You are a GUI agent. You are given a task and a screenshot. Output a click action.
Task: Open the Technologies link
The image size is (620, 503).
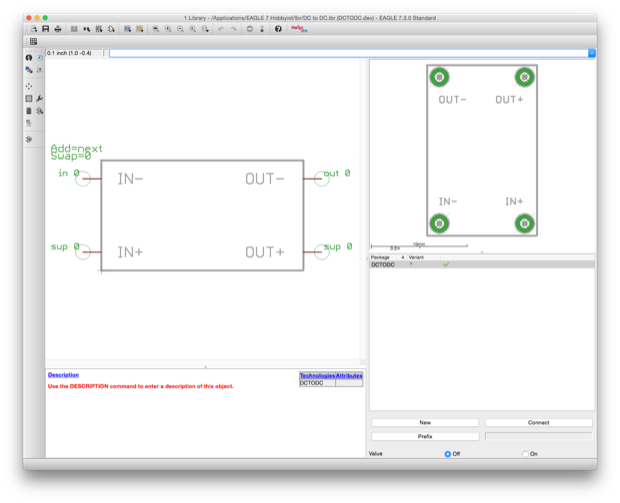(317, 376)
